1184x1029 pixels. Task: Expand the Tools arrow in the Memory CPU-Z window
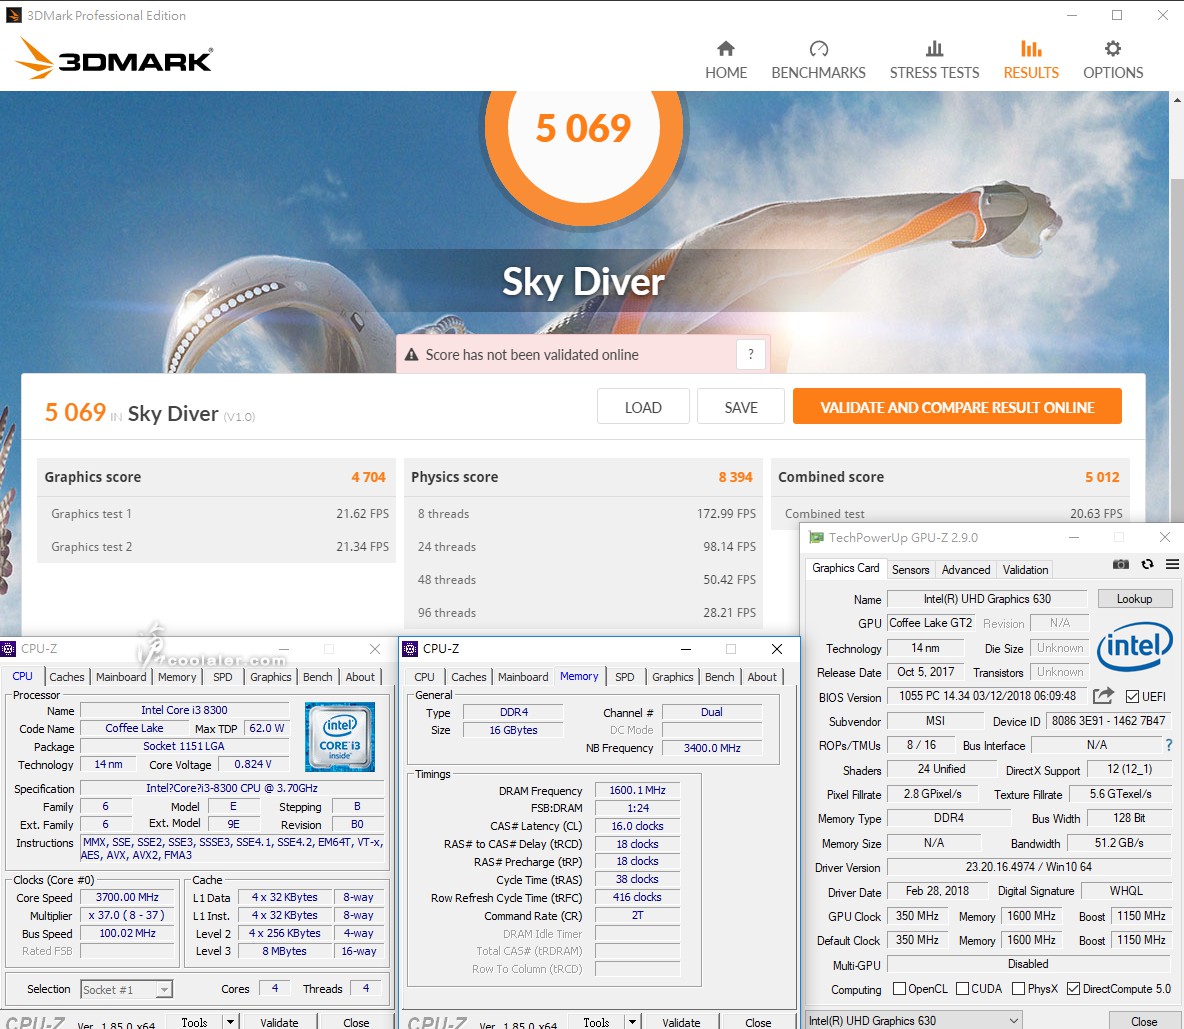point(632,1022)
